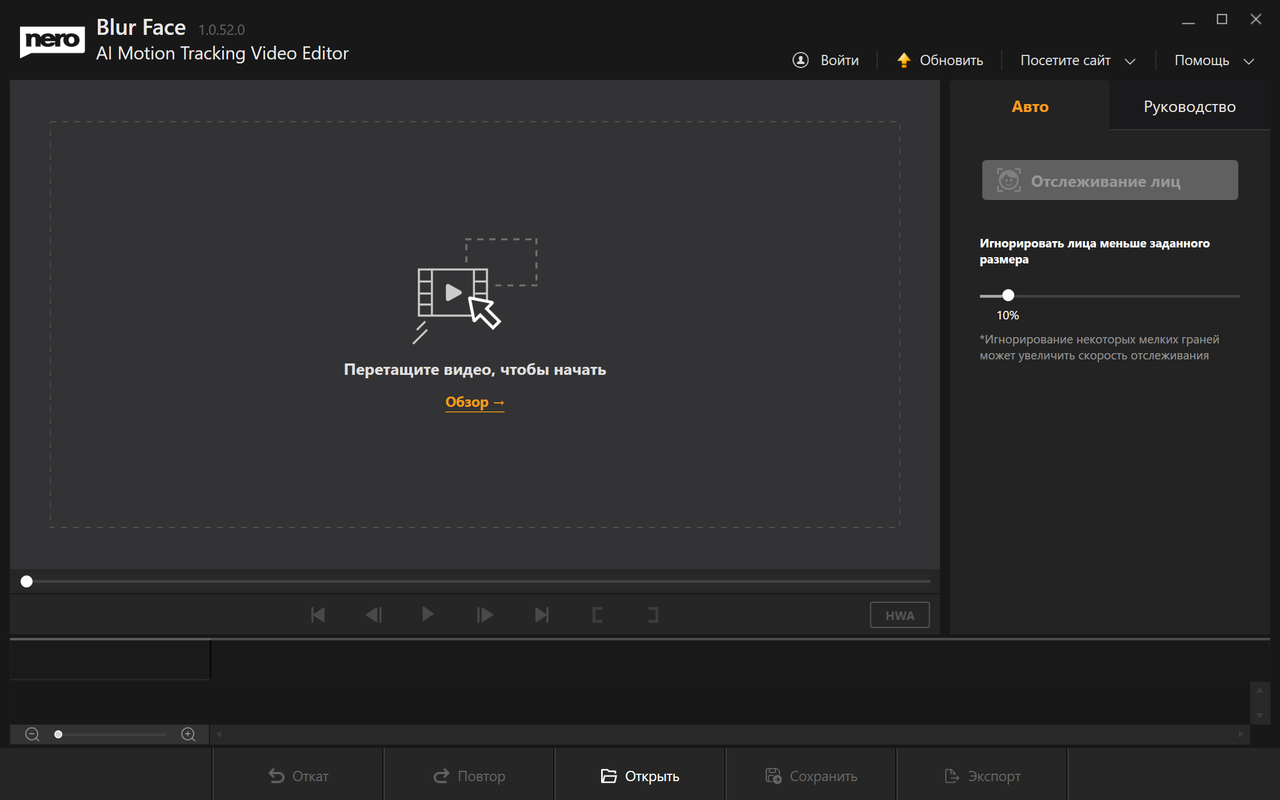The image size is (1280, 800).
Task: Play the video preview
Action: pos(427,614)
